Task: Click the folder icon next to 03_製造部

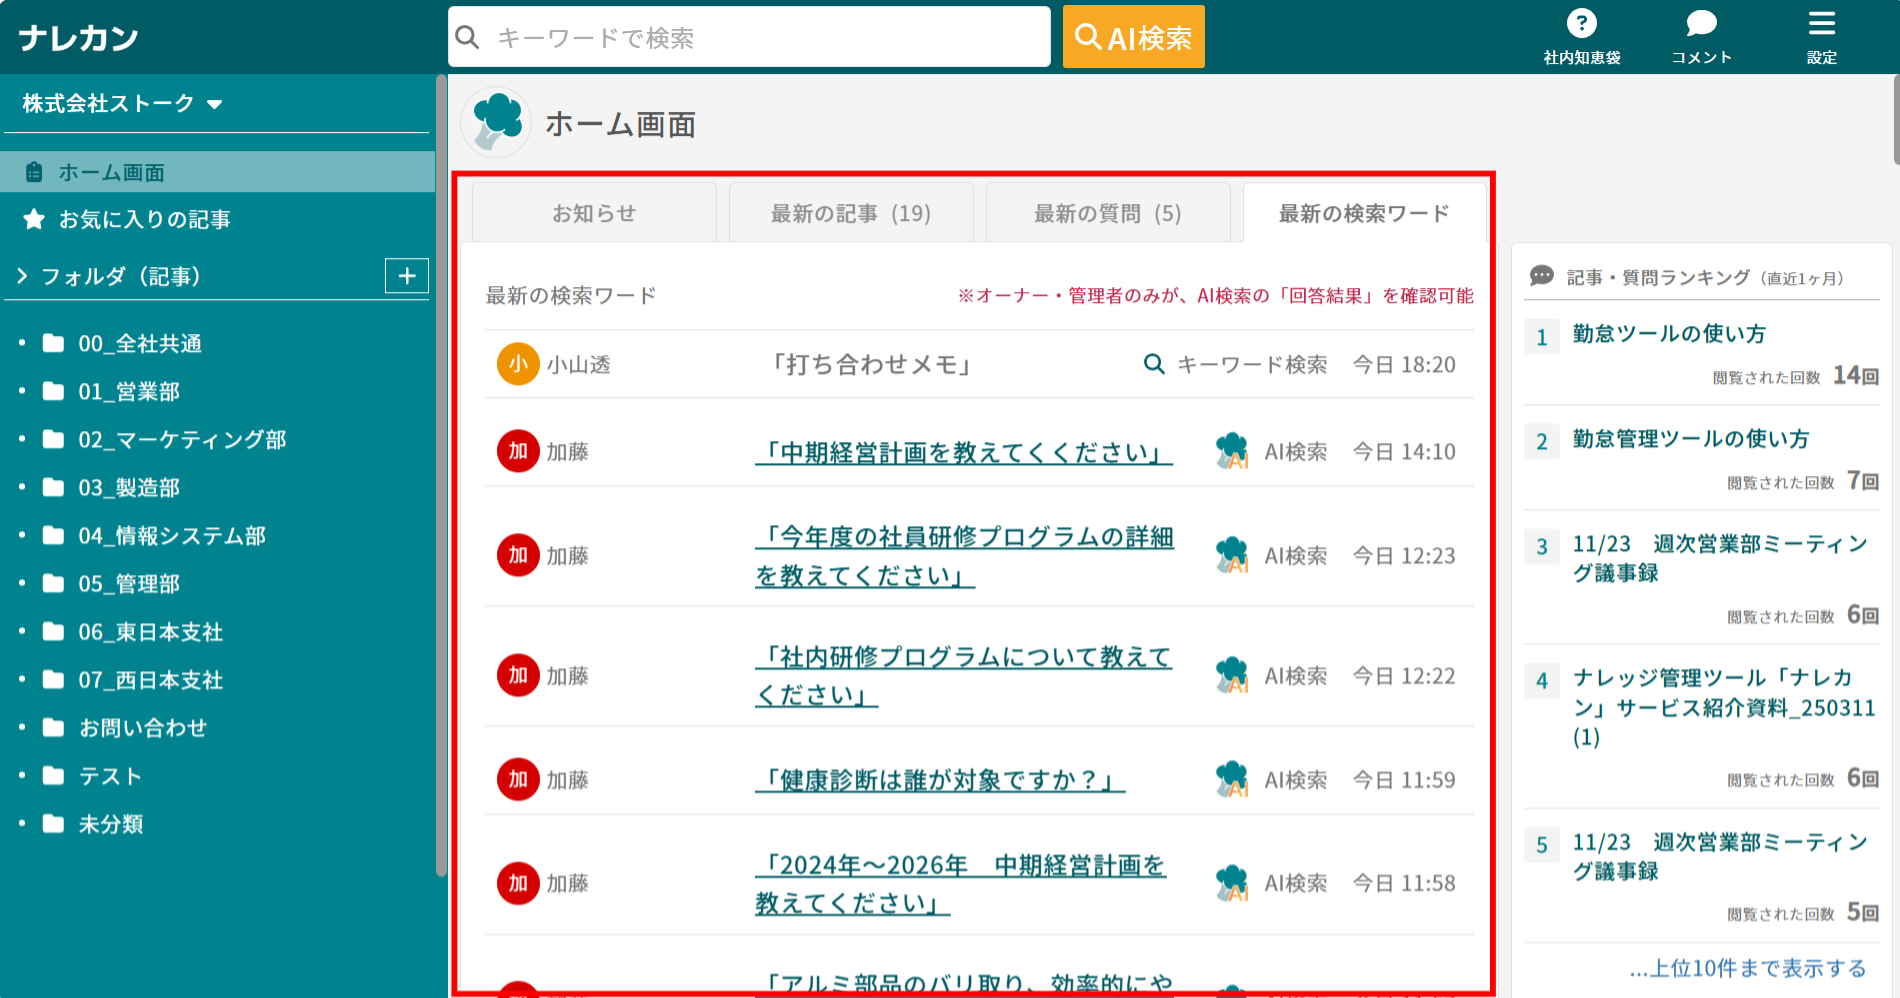Action: coord(53,488)
